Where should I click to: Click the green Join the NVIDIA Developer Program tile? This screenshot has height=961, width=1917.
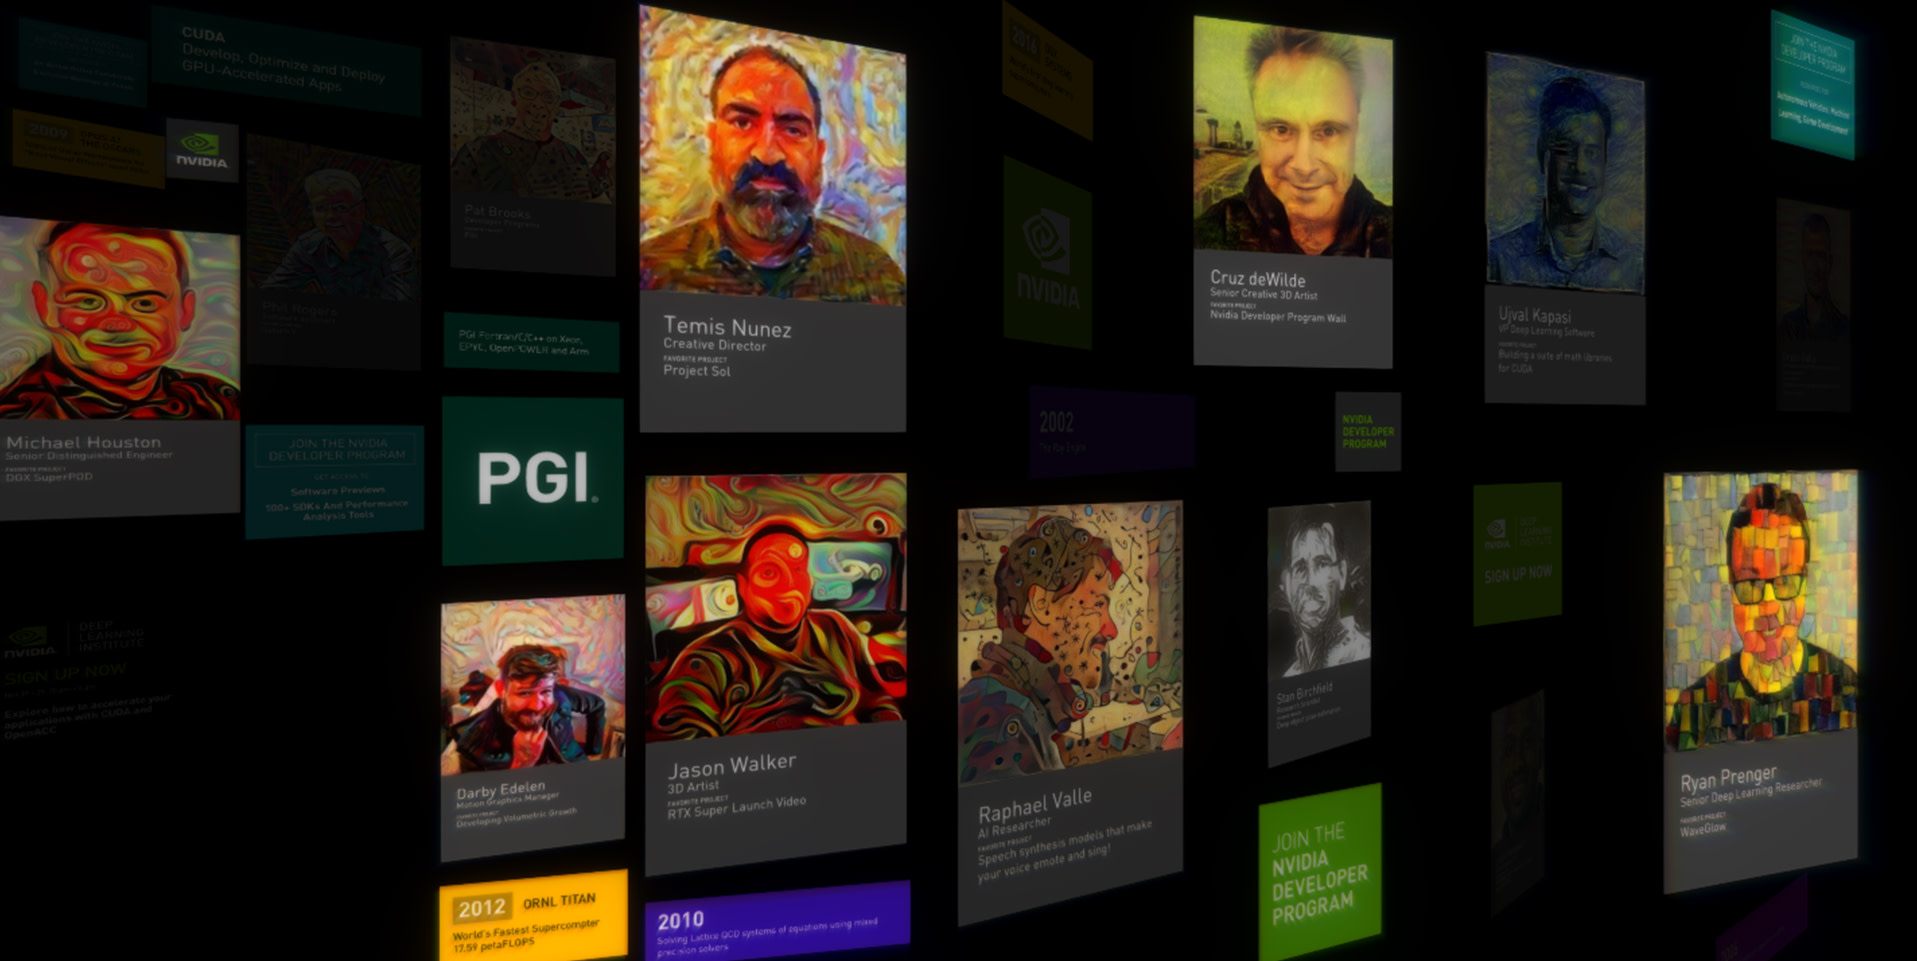click(1320, 872)
